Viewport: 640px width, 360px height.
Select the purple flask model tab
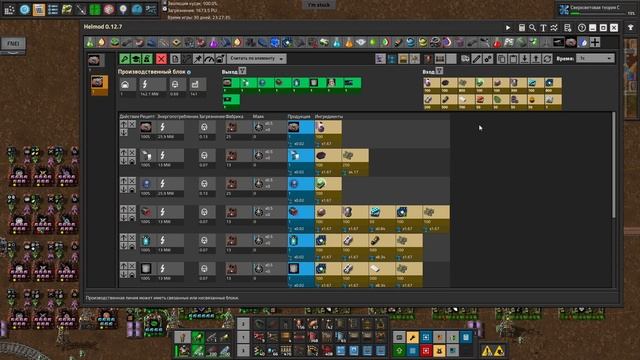[x=213, y=42]
